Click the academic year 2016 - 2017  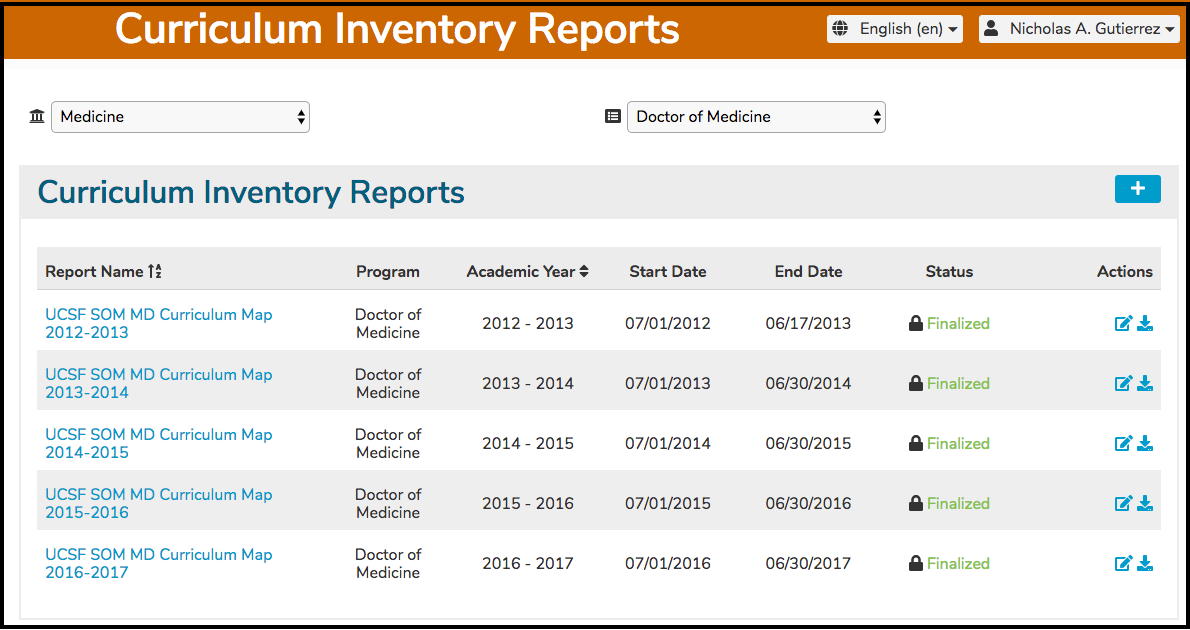click(528, 564)
